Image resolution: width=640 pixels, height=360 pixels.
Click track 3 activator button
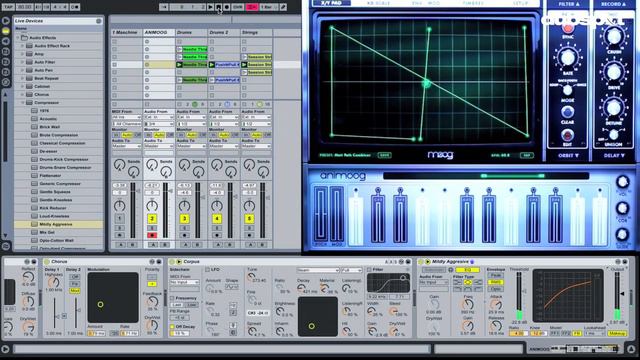click(184, 219)
